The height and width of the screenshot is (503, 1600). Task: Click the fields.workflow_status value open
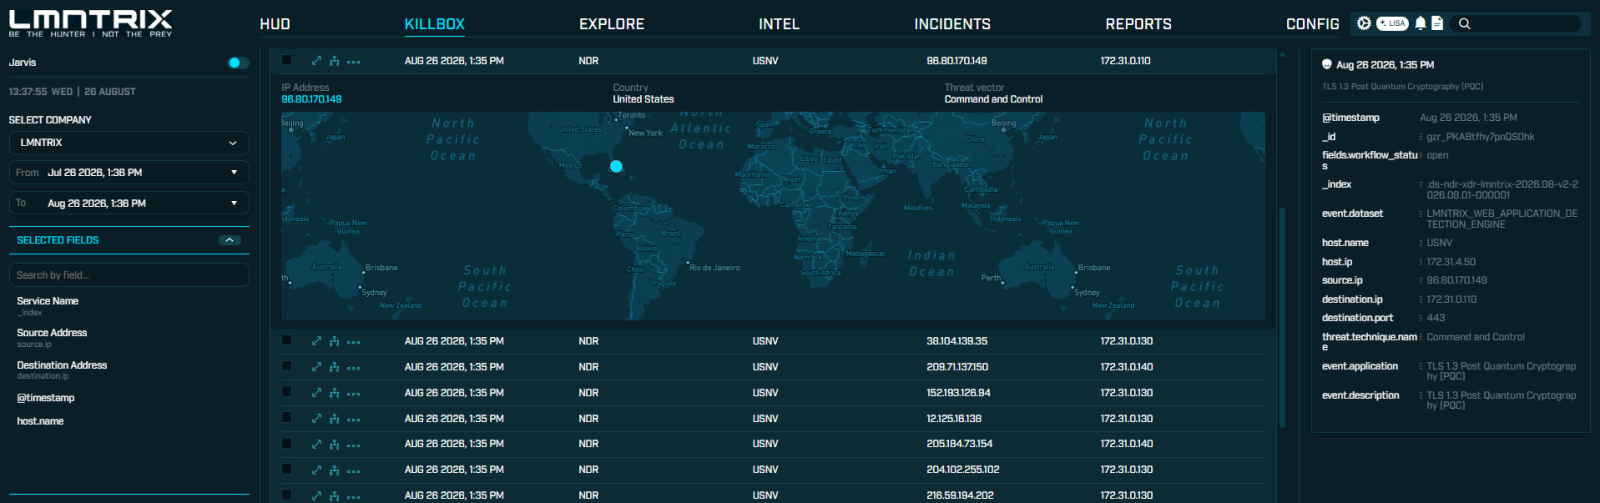tap(1437, 156)
